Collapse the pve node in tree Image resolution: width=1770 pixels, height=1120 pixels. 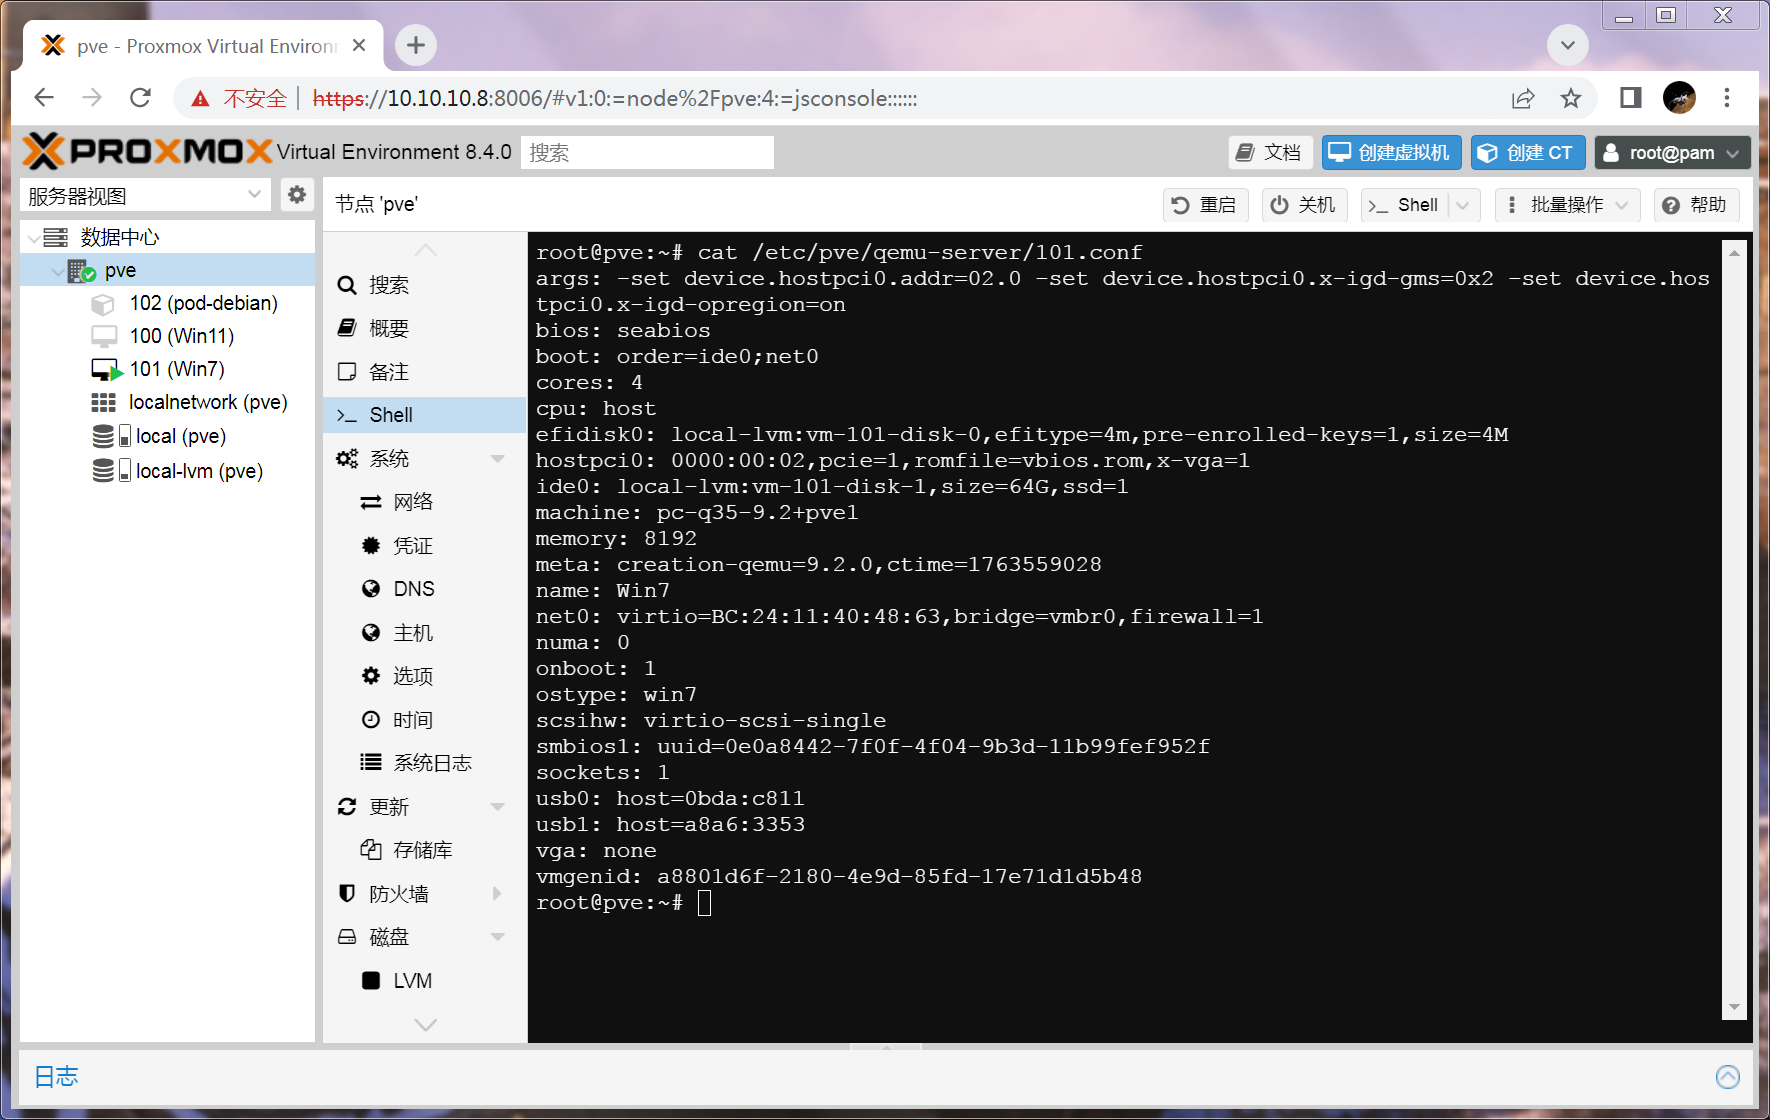point(58,271)
